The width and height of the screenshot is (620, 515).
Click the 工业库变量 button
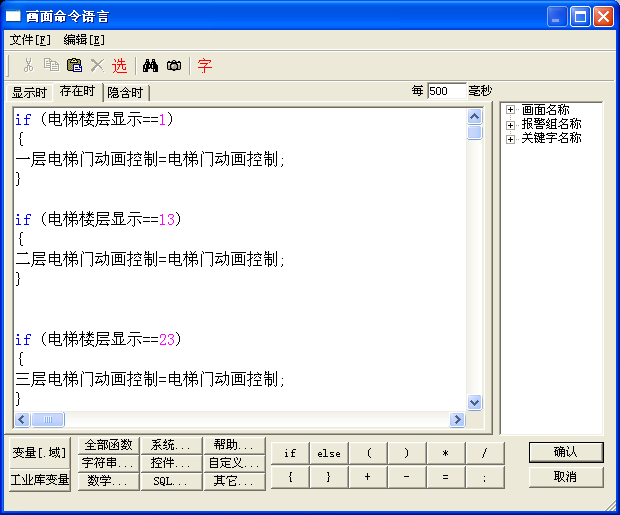40,480
